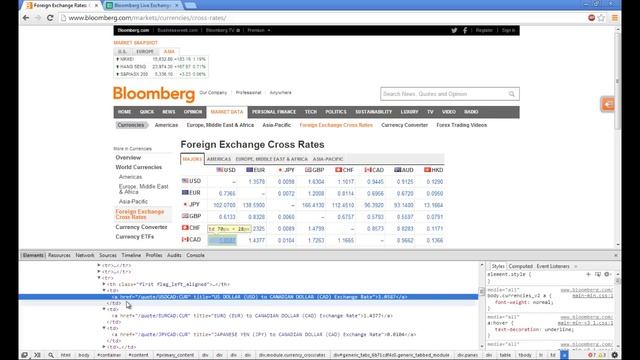Screen dimensions: 640x360
Task: Toggle element state icon in Styles pane
Action: (x=598, y=274)
